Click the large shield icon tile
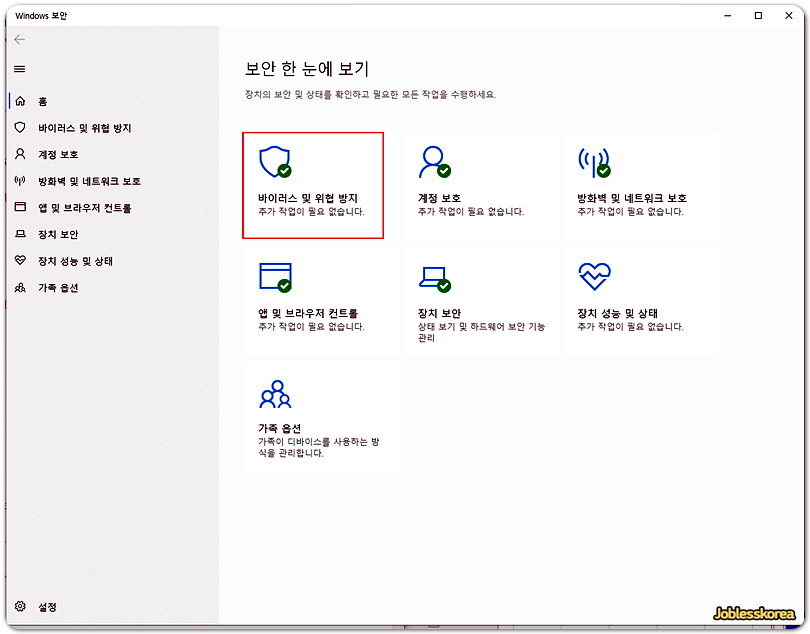Screen dimensions: 810x634 click(275, 162)
